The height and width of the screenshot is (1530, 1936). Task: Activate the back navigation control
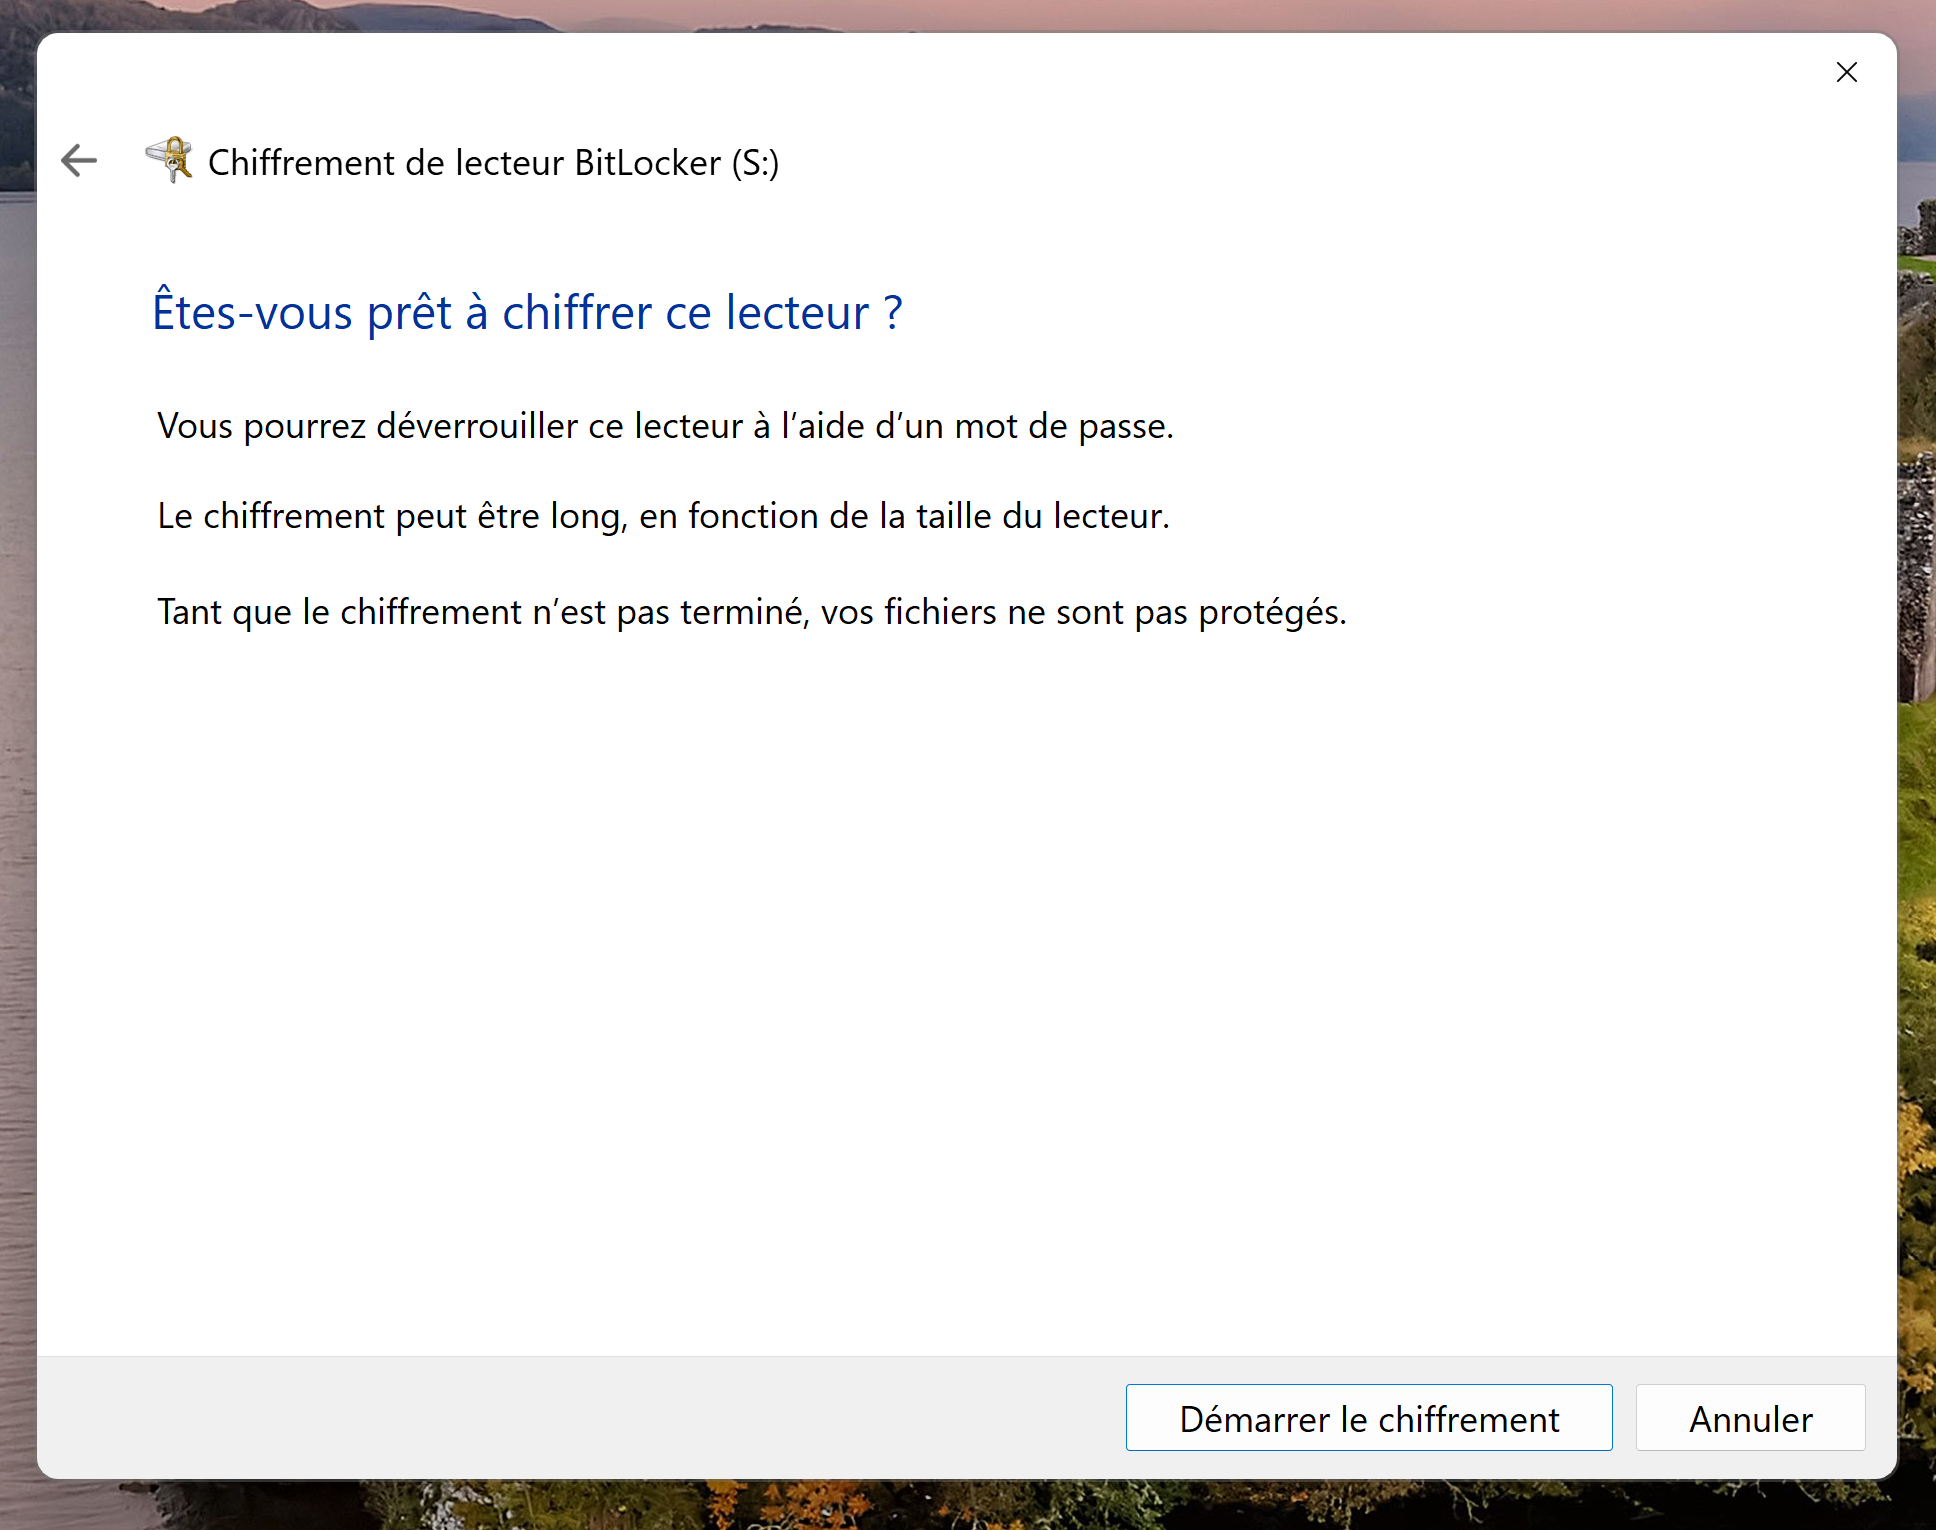click(79, 161)
